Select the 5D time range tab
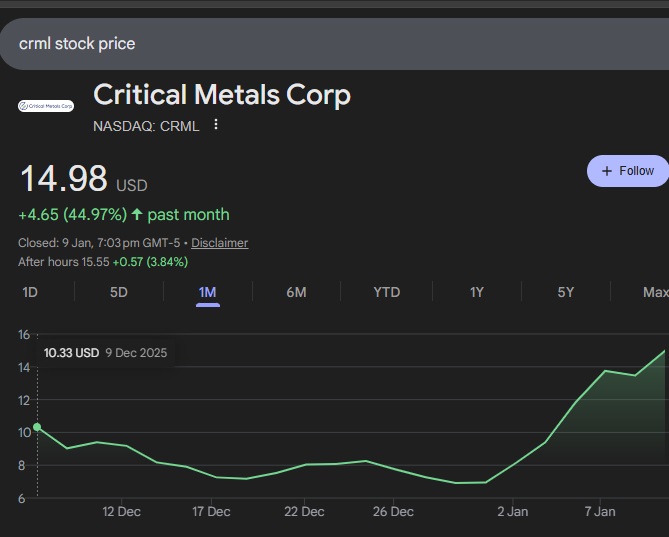 coord(119,292)
